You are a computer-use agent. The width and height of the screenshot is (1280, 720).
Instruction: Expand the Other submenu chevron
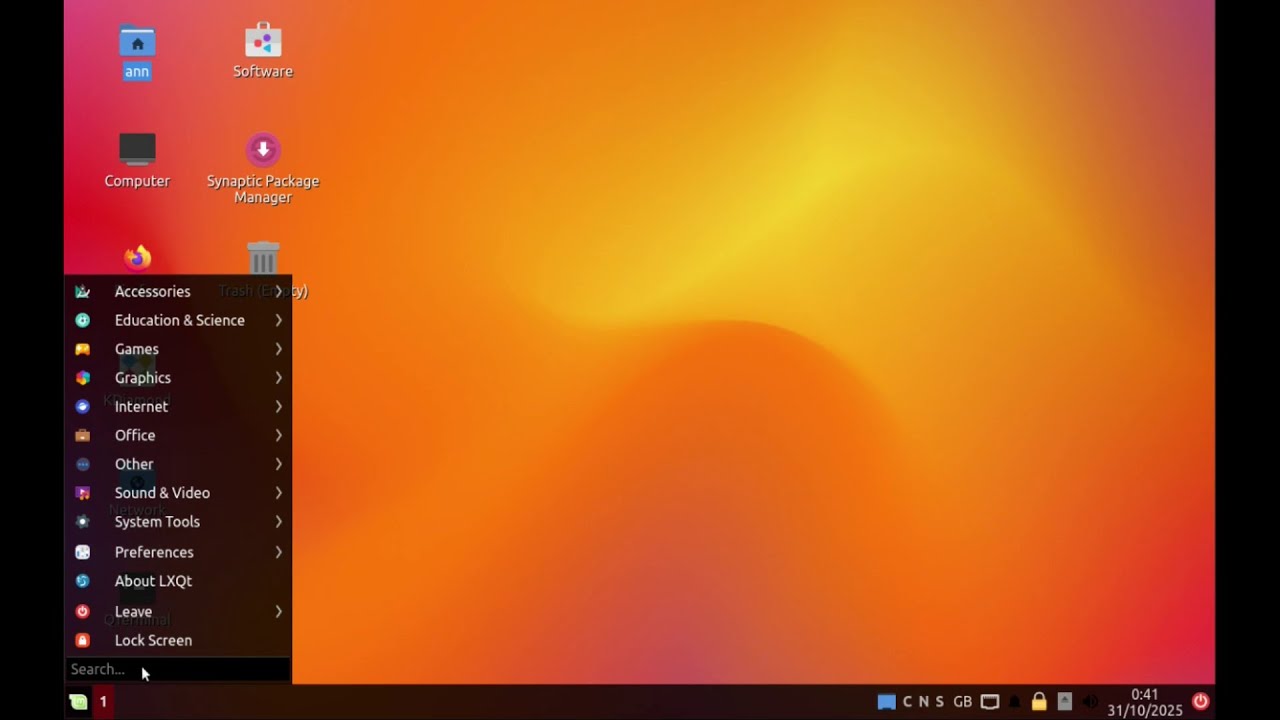pos(279,464)
